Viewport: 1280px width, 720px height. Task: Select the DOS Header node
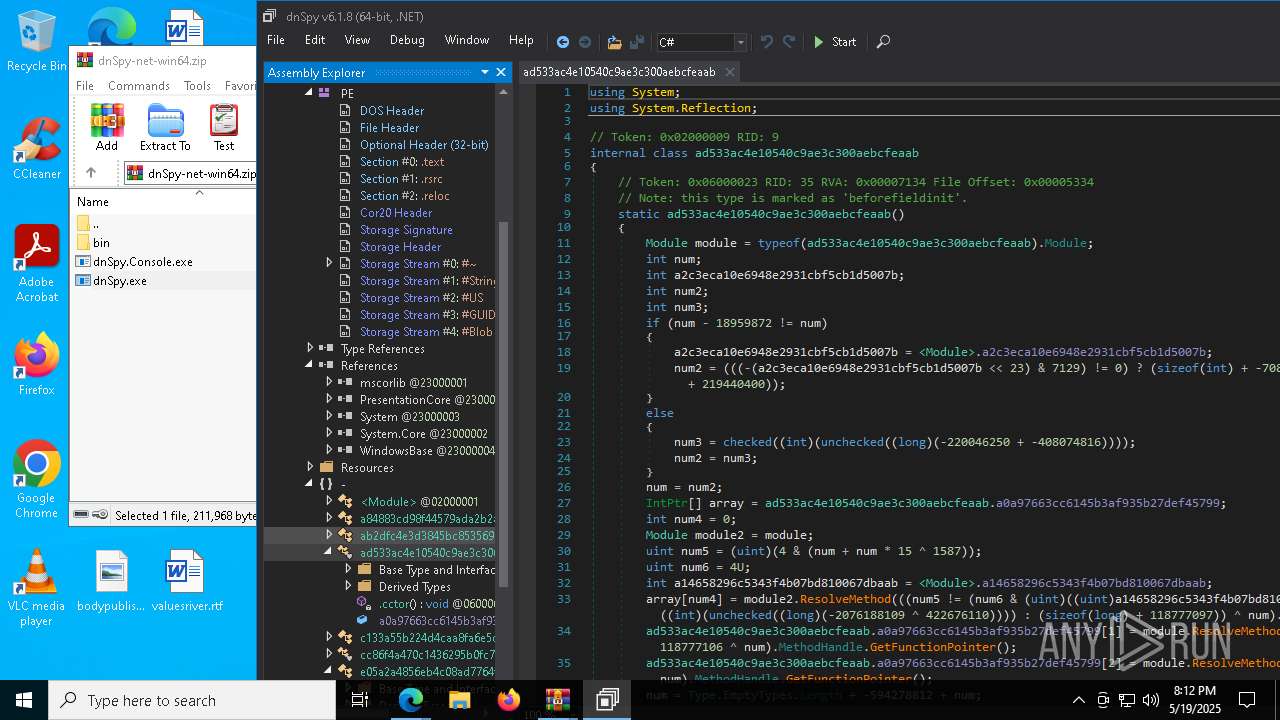[391, 111]
